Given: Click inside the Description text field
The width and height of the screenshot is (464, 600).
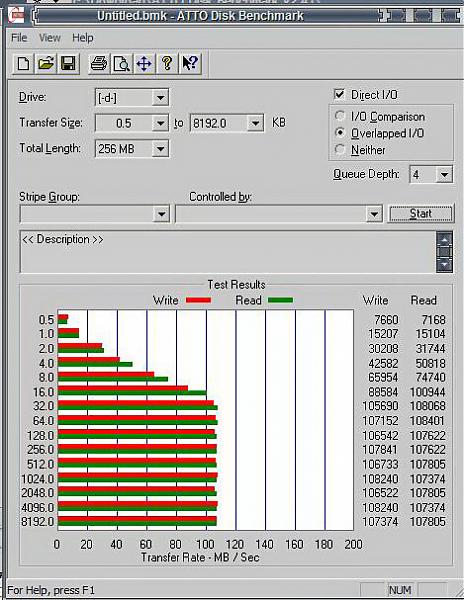Looking at the screenshot, I should (x=228, y=252).
